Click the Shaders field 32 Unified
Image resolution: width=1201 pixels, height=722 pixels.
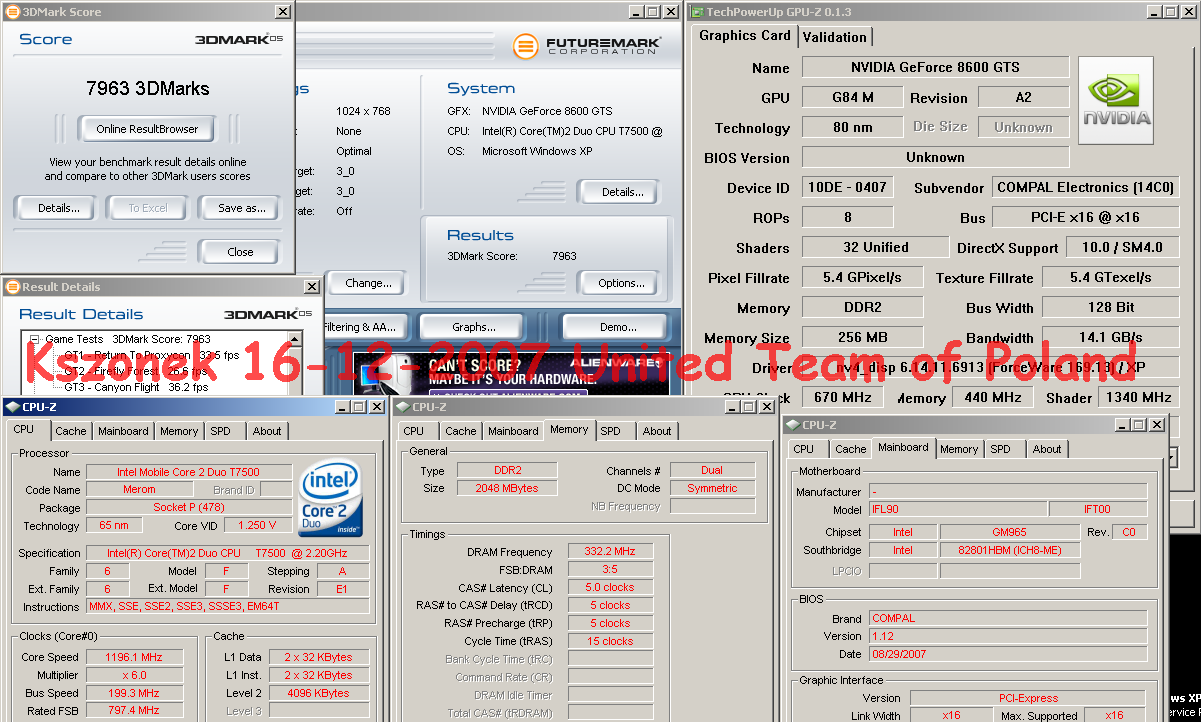875,247
